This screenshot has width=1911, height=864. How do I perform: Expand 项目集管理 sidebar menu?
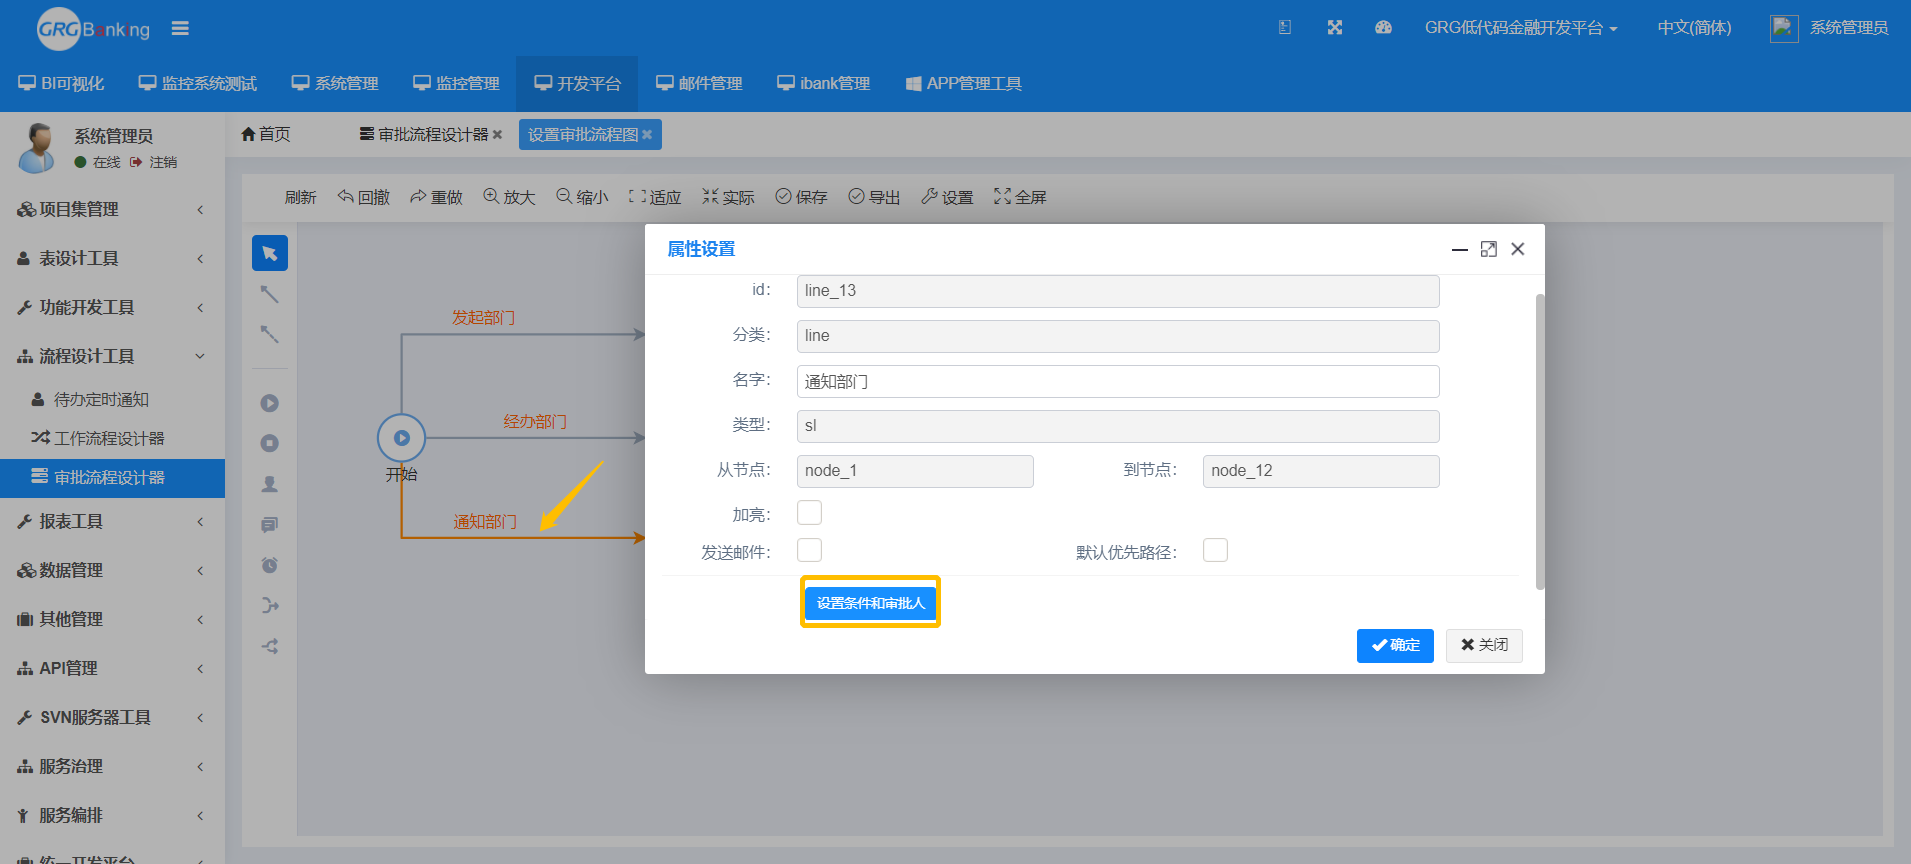[112, 209]
